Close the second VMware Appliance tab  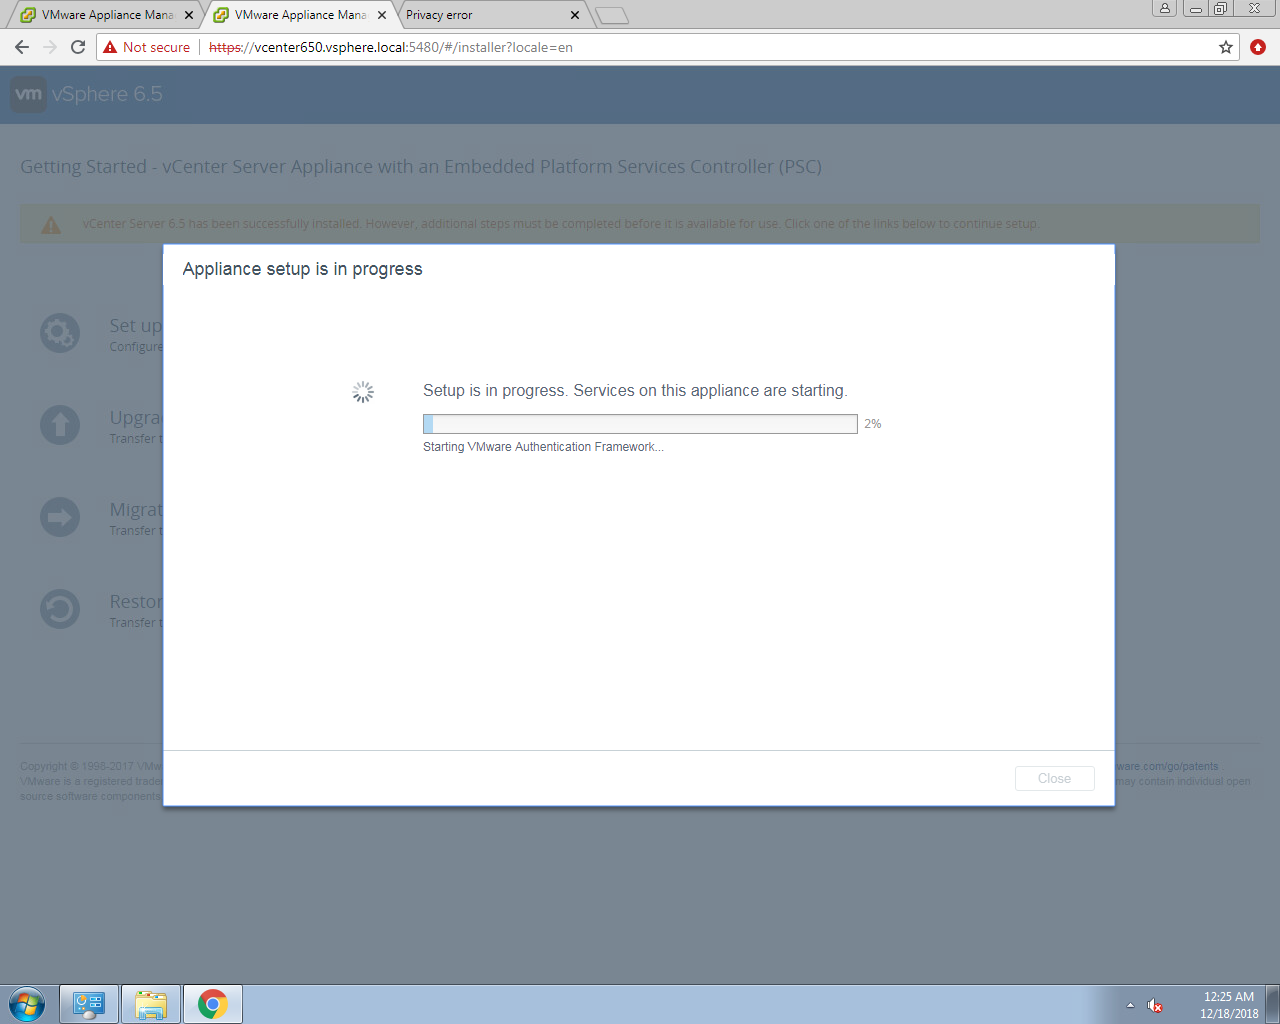[382, 15]
